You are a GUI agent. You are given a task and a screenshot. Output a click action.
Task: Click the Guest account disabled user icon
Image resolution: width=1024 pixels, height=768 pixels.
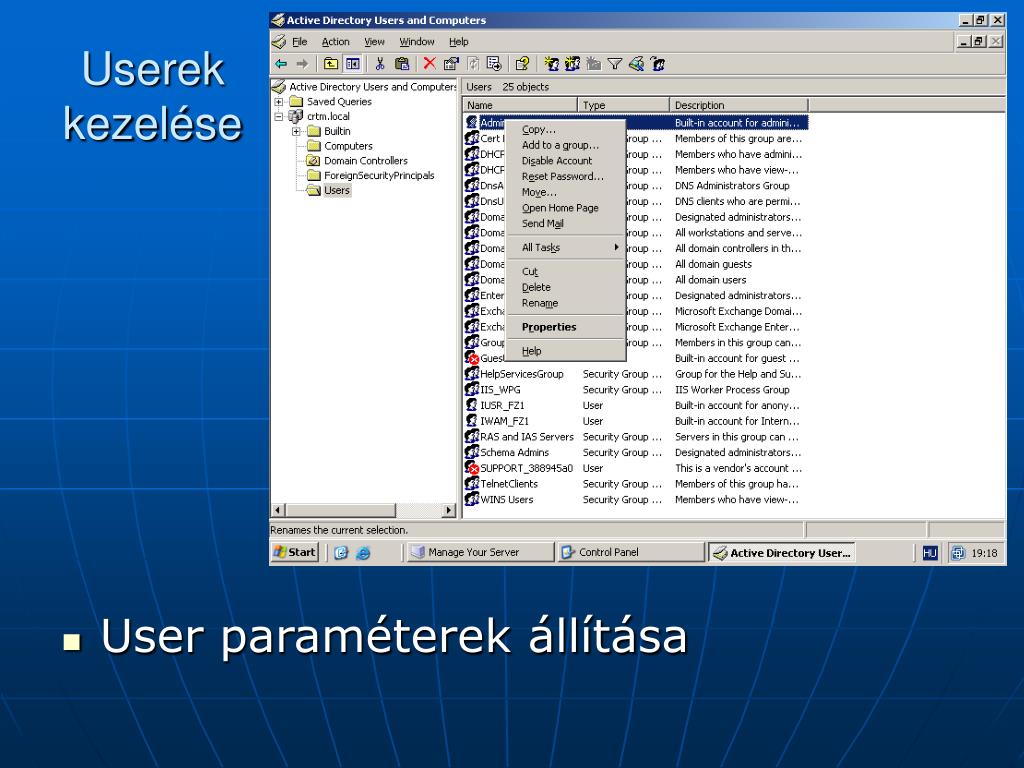pos(472,358)
